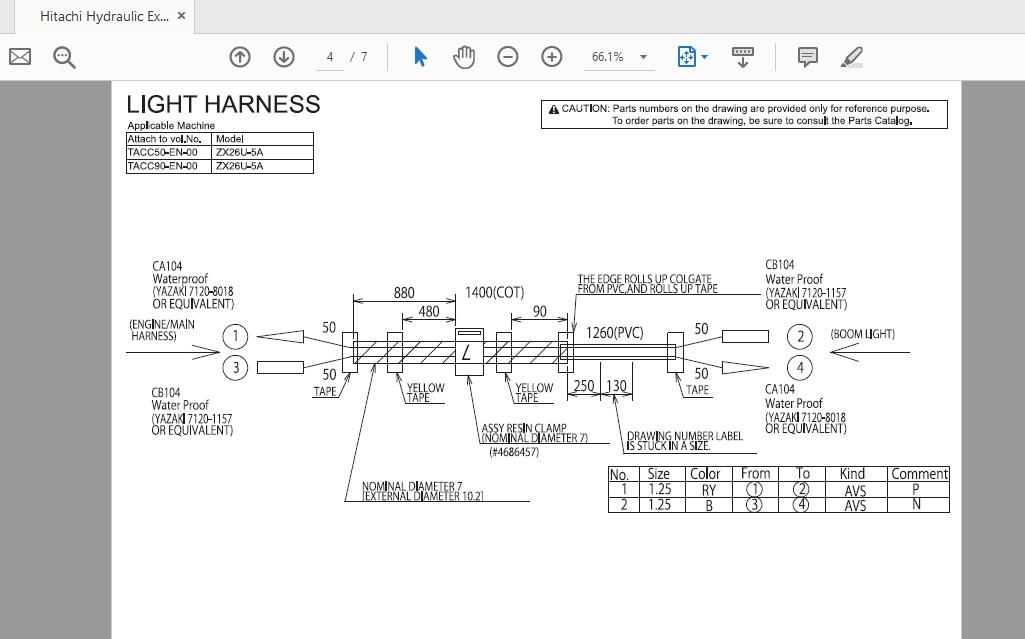
Task: Click the fit page tool icon
Action: coord(686,57)
